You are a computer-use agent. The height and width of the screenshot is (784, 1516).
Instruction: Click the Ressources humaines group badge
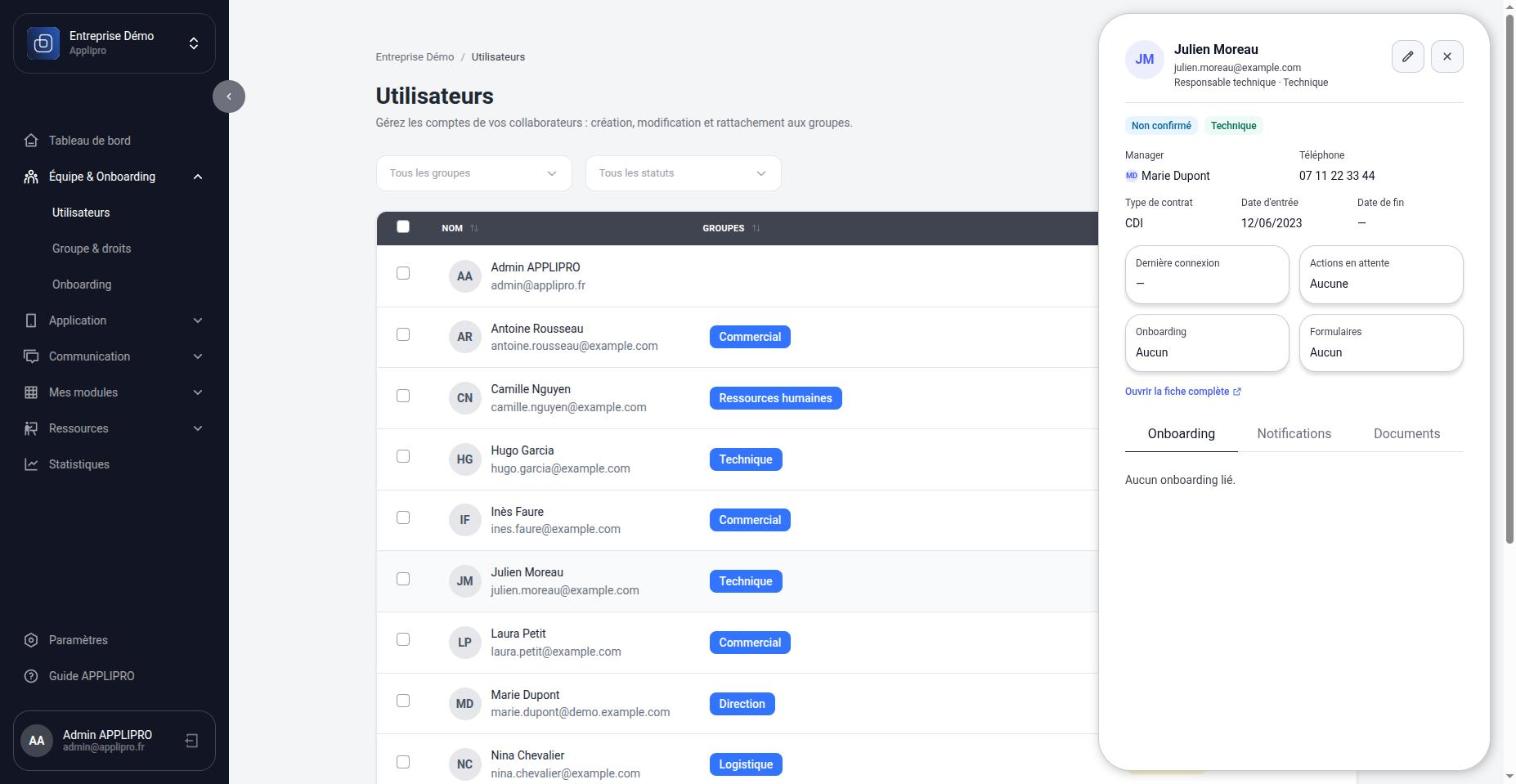tap(776, 398)
